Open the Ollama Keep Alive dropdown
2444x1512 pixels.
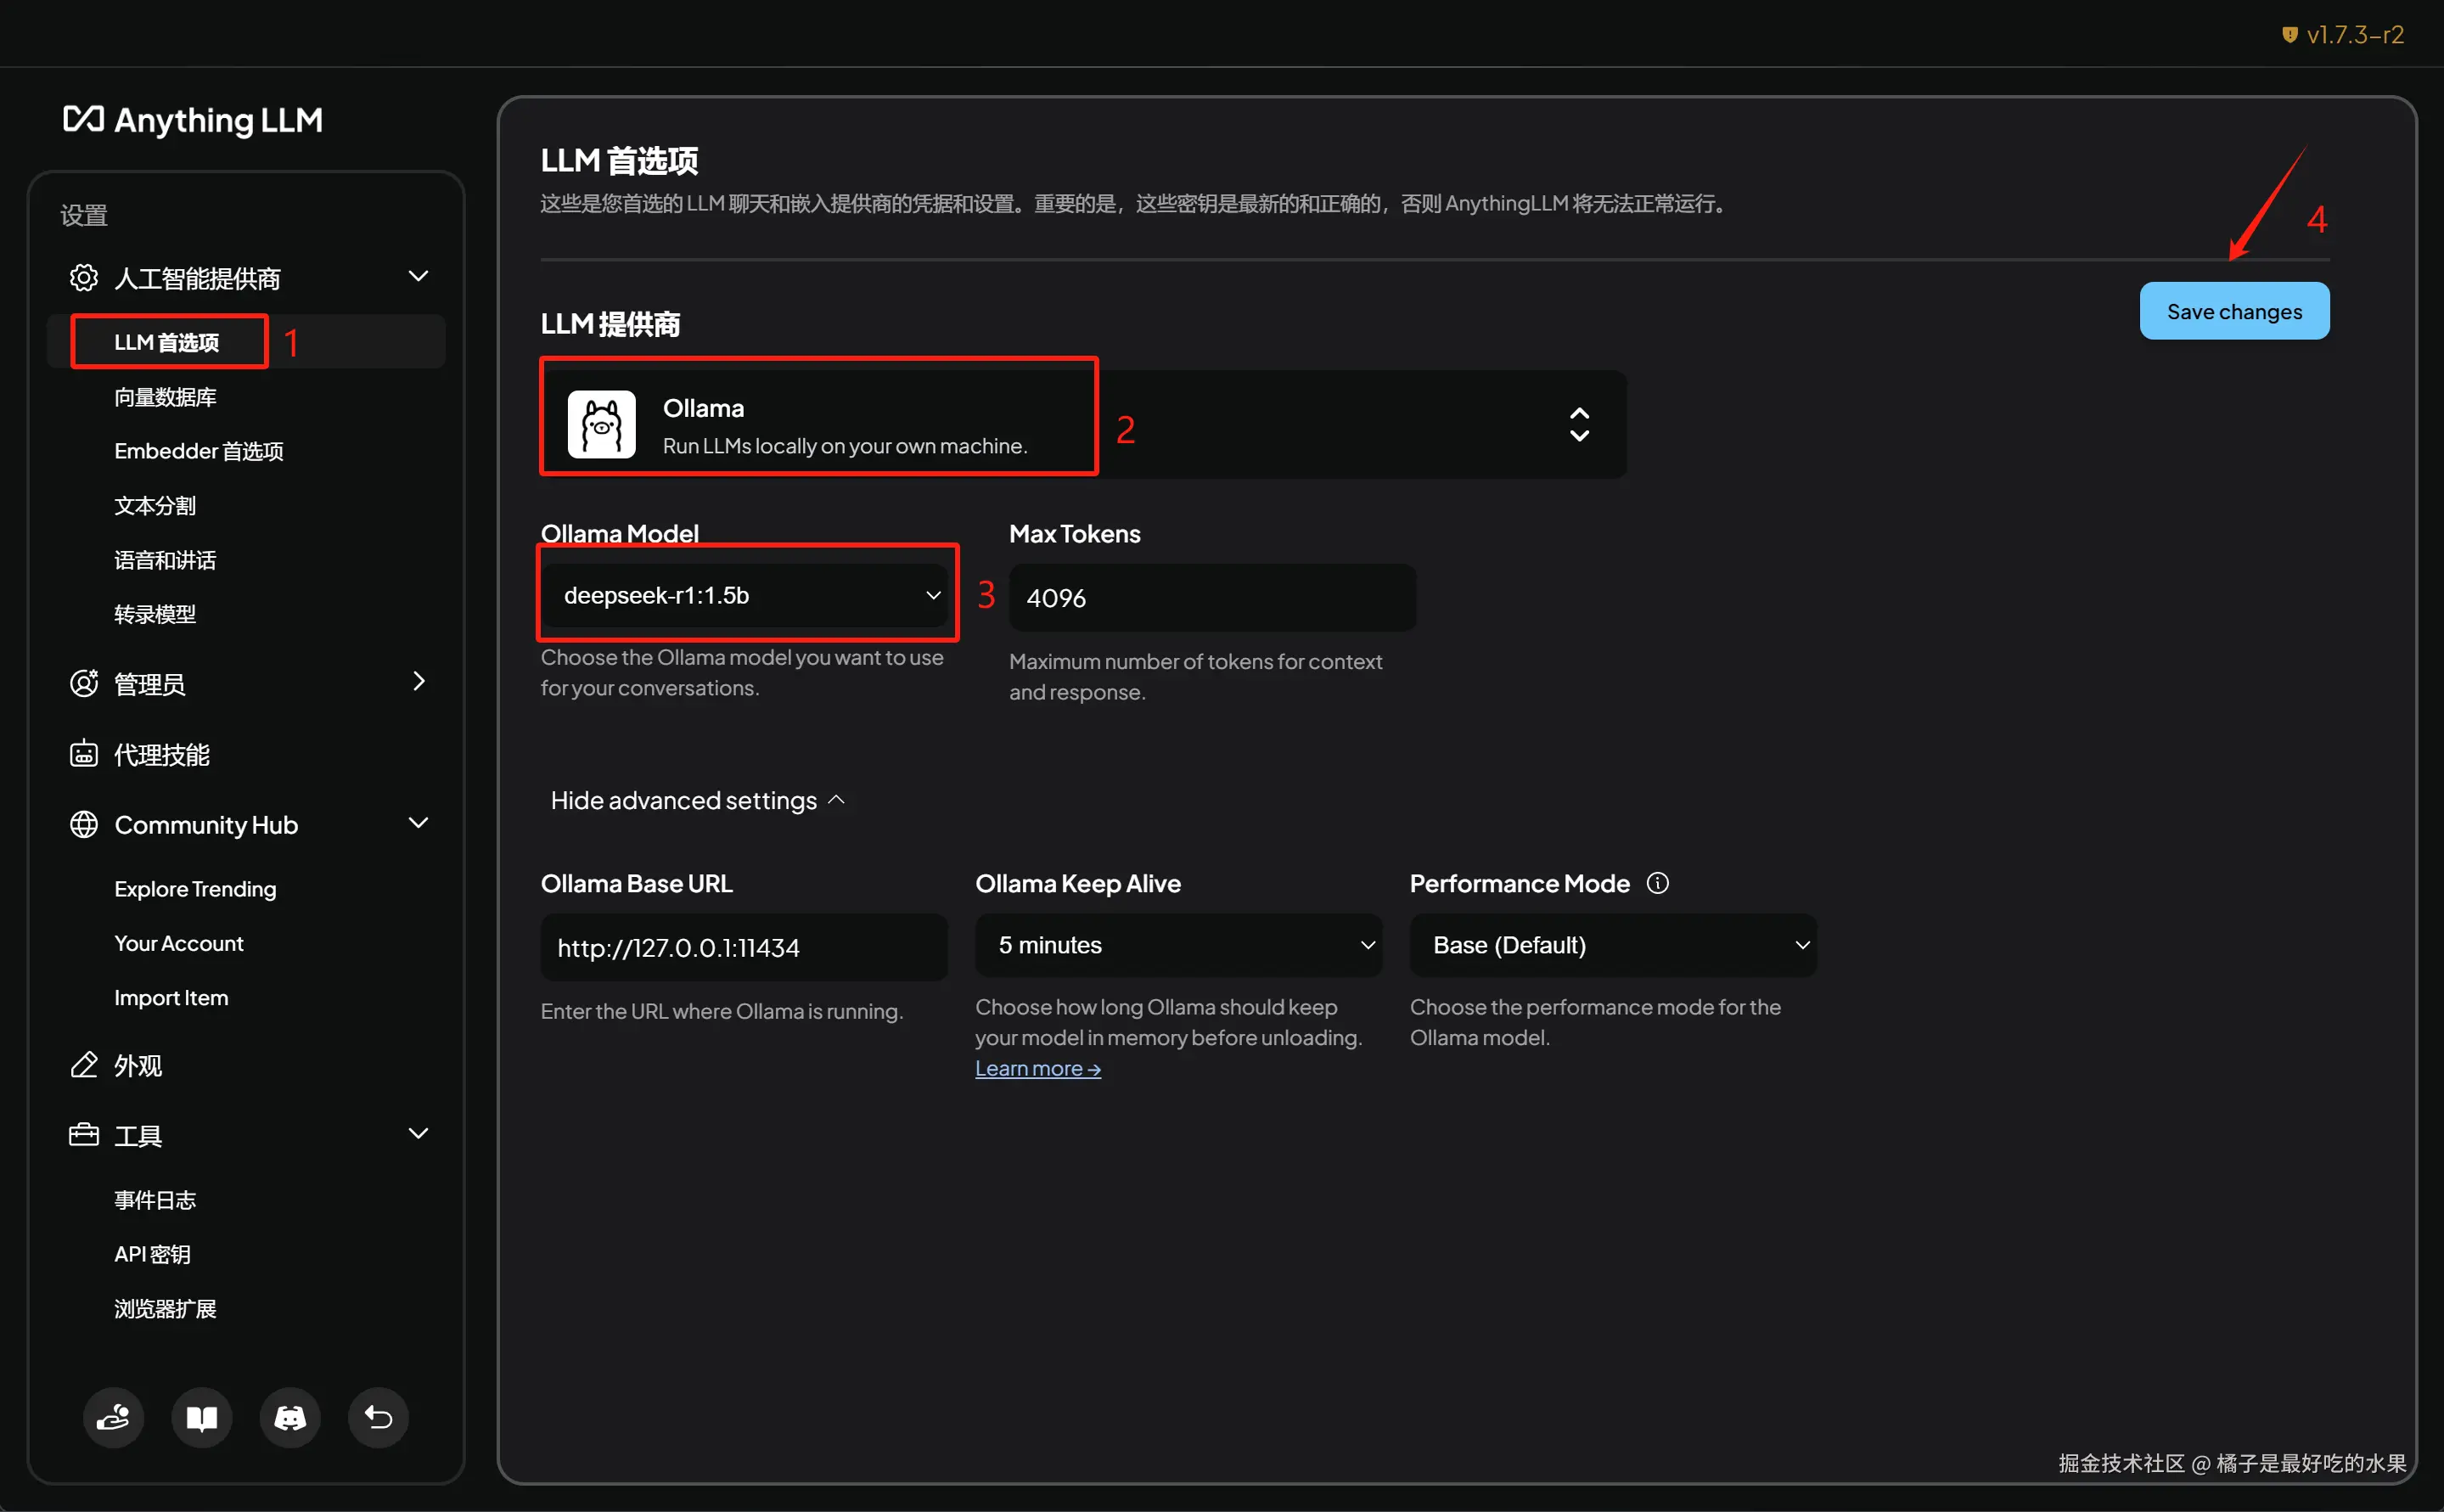1179,945
